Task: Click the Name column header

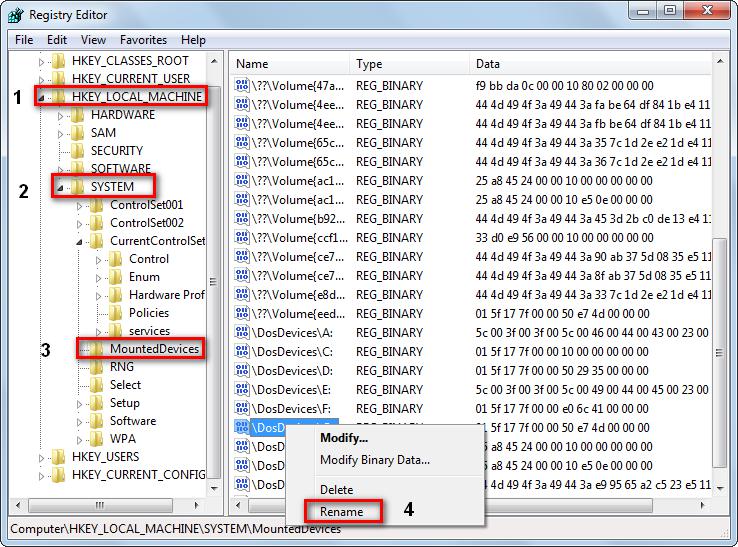Action: click(290, 64)
